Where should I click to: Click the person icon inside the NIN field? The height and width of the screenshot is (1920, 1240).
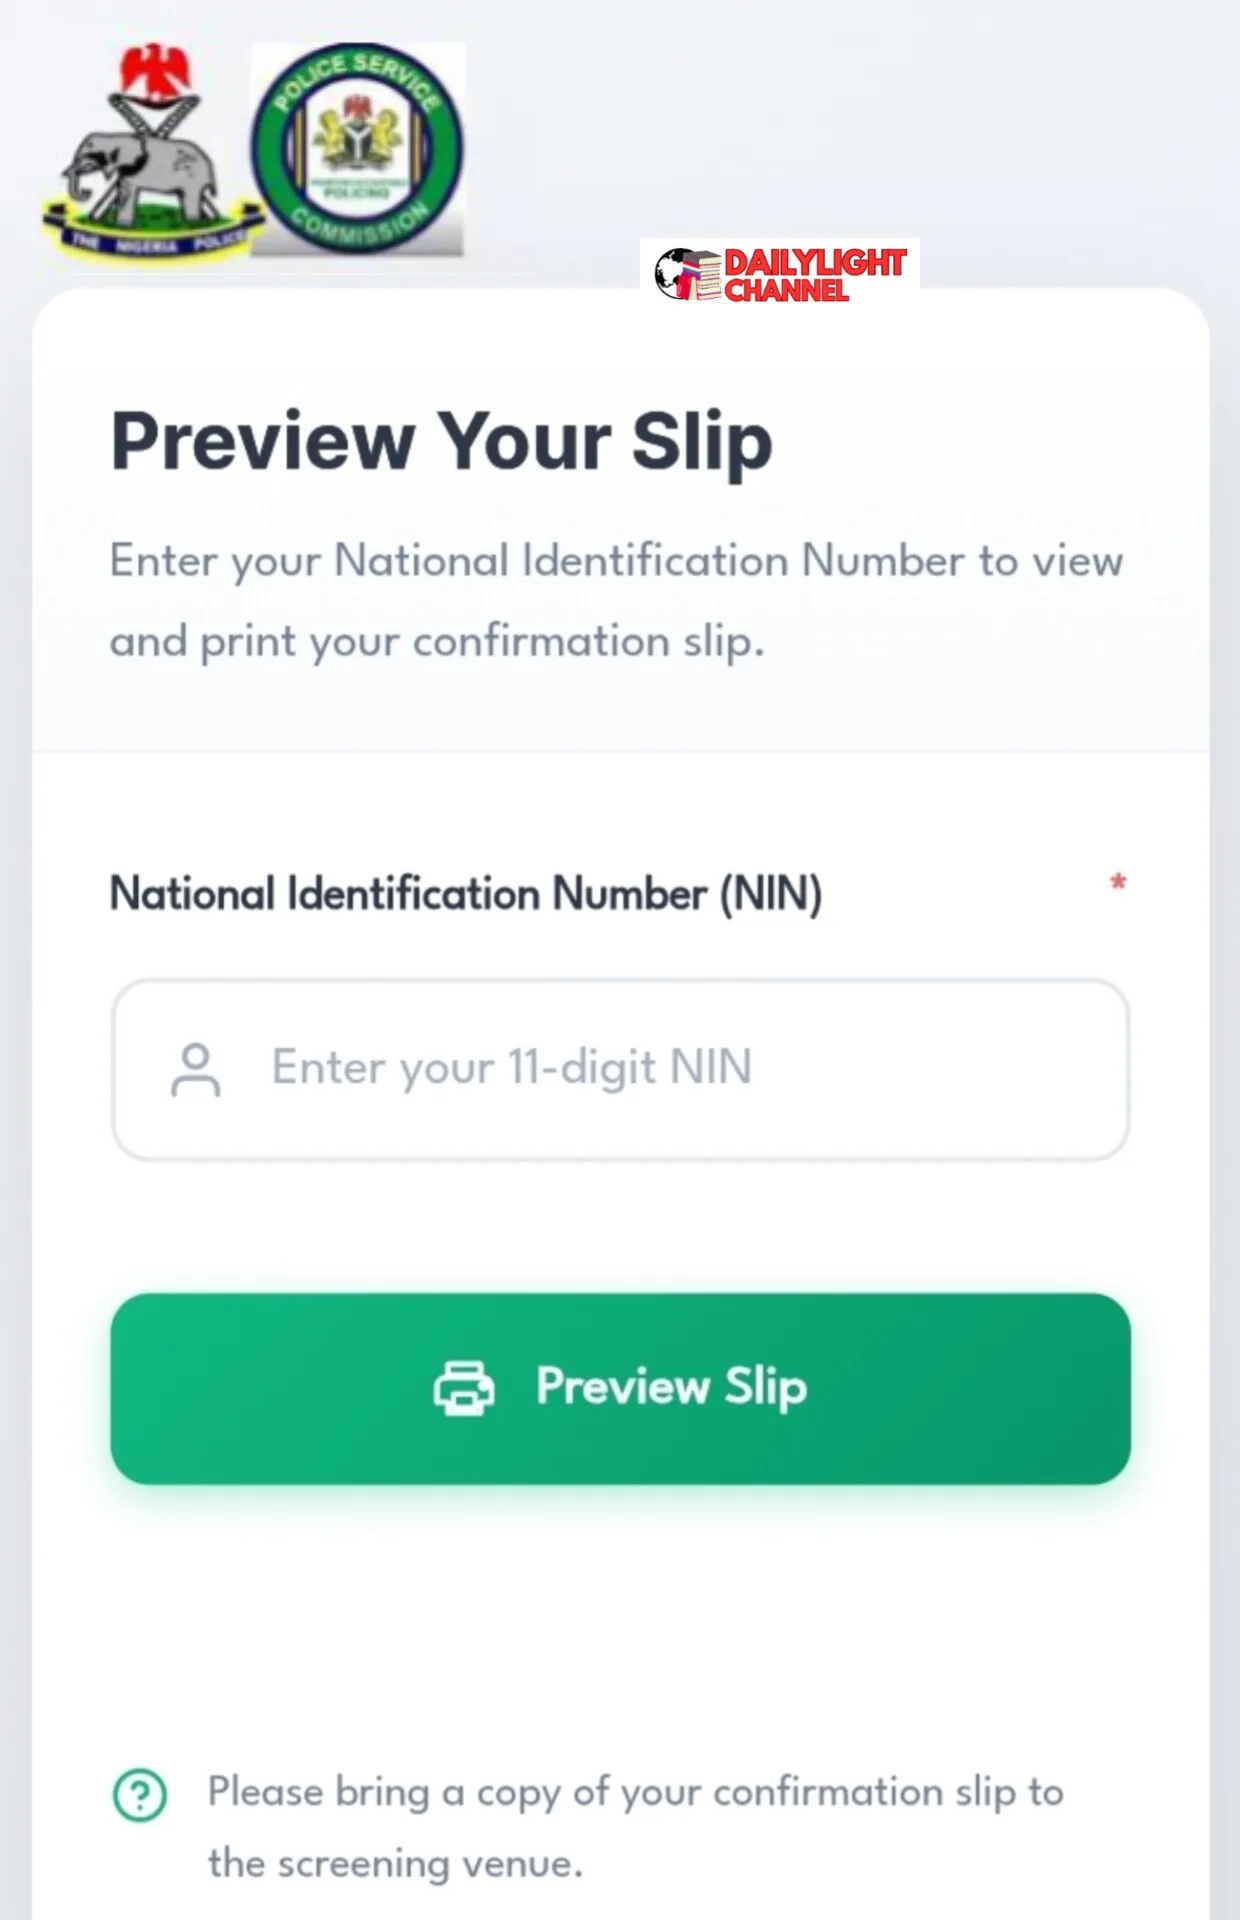click(x=196, y=1070)
